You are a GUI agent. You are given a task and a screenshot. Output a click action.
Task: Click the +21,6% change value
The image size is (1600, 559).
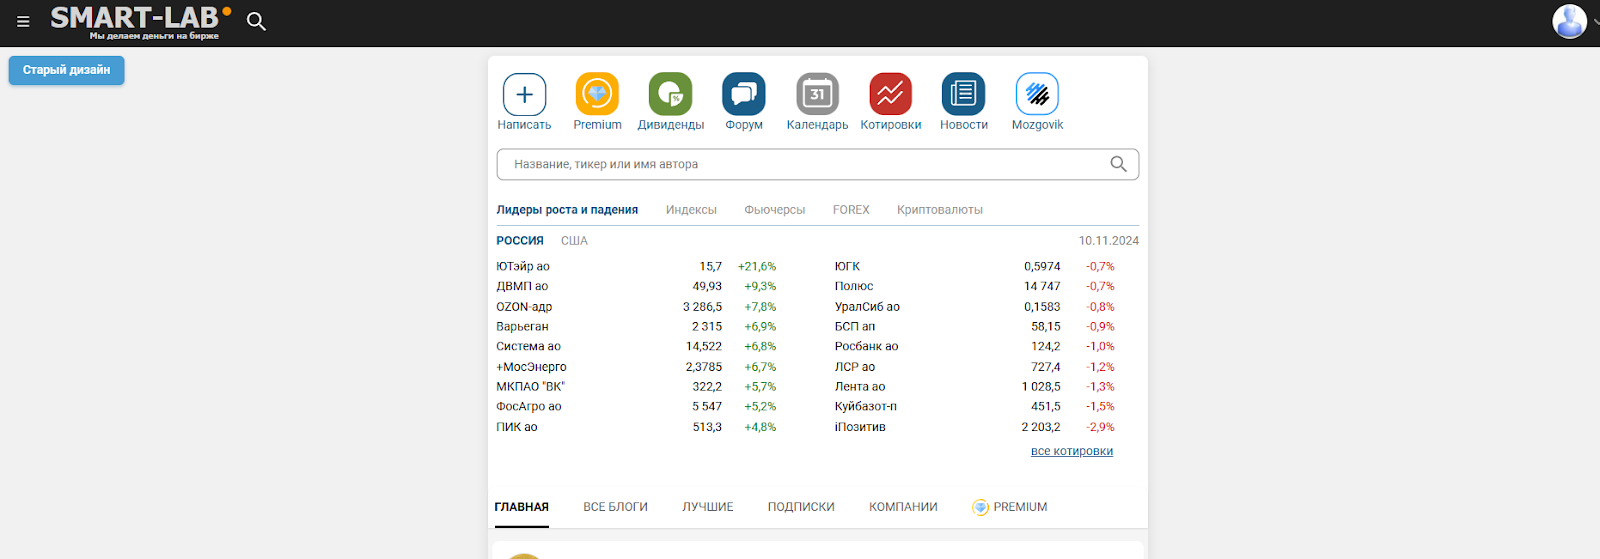point(757,267)
